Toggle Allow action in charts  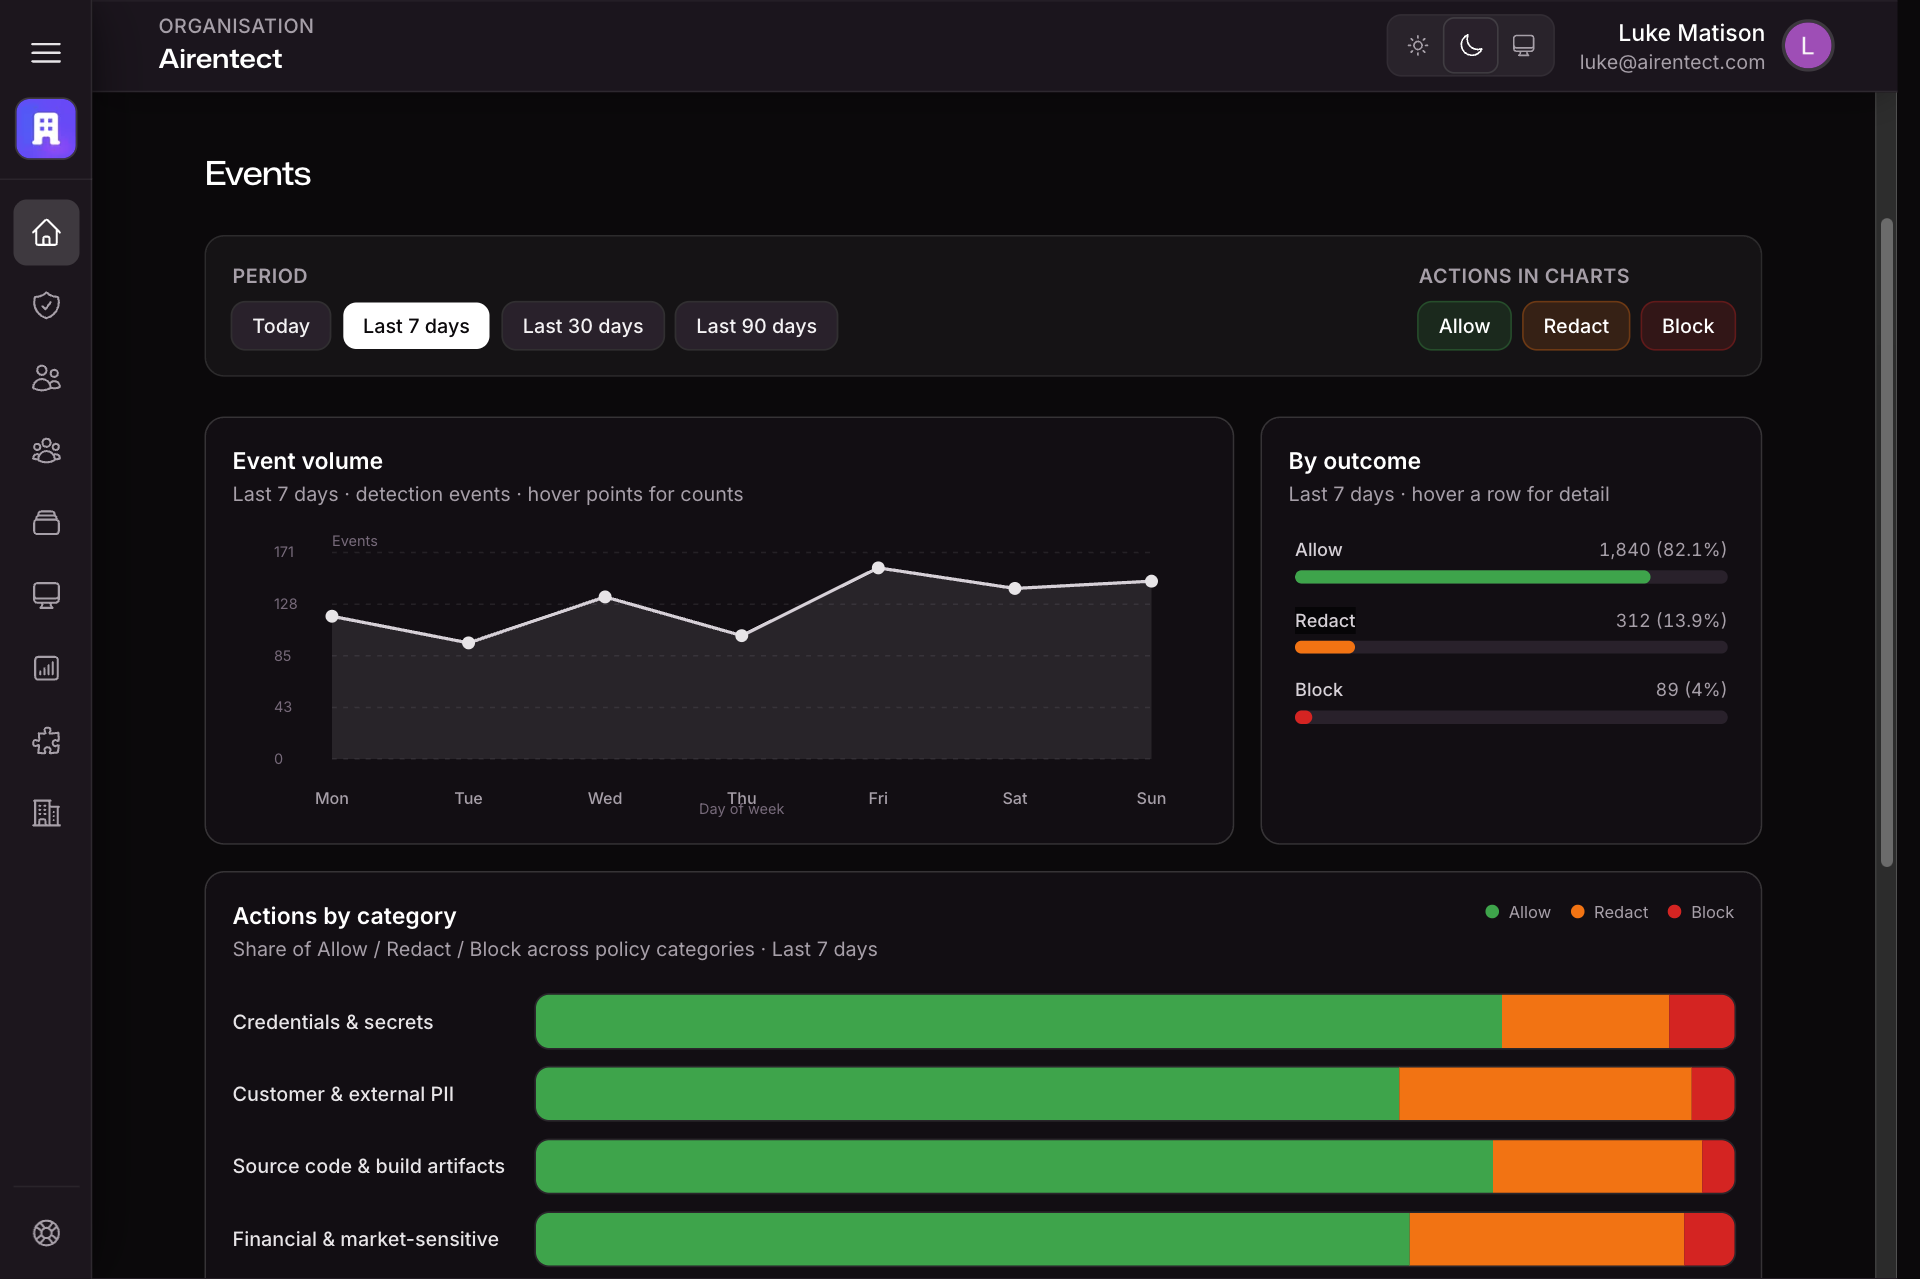[1463, 326]
